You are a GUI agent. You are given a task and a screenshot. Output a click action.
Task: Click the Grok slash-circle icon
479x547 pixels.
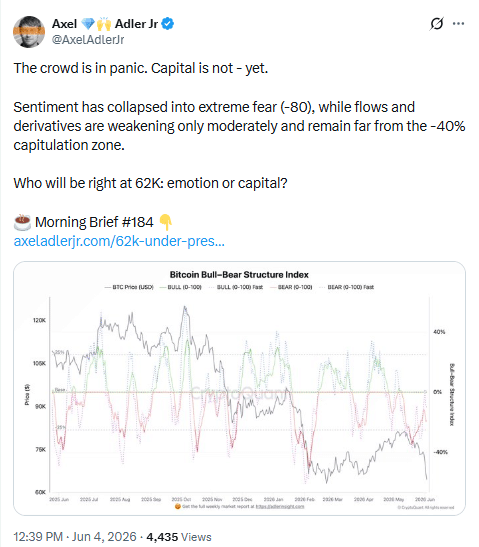tap(436, 24)
